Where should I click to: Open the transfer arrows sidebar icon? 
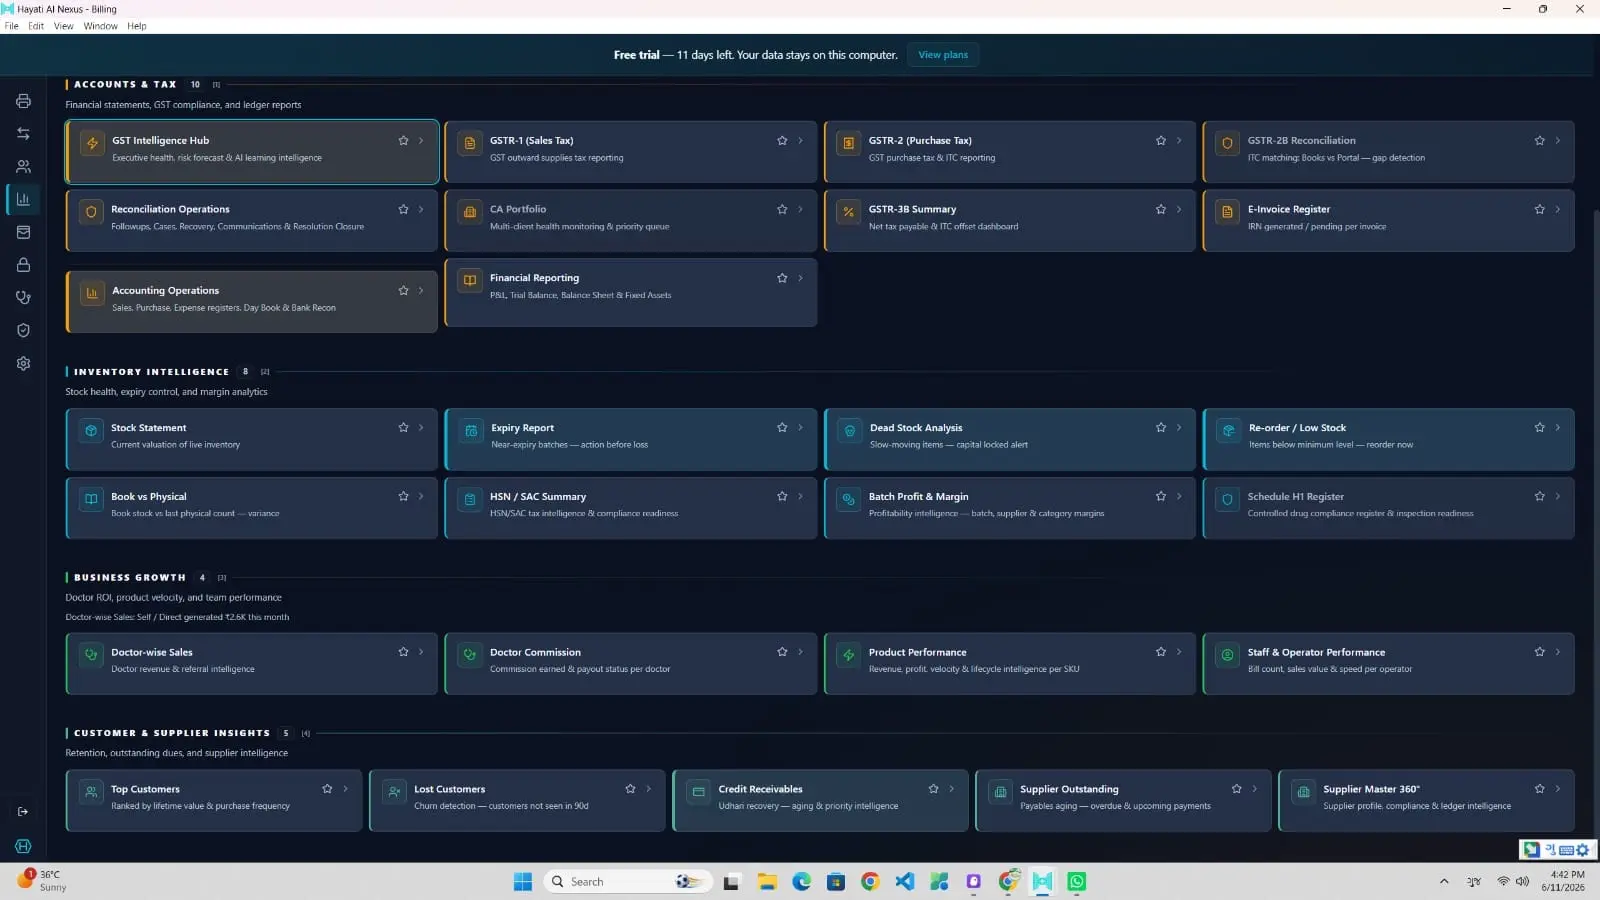click(23, 134)
